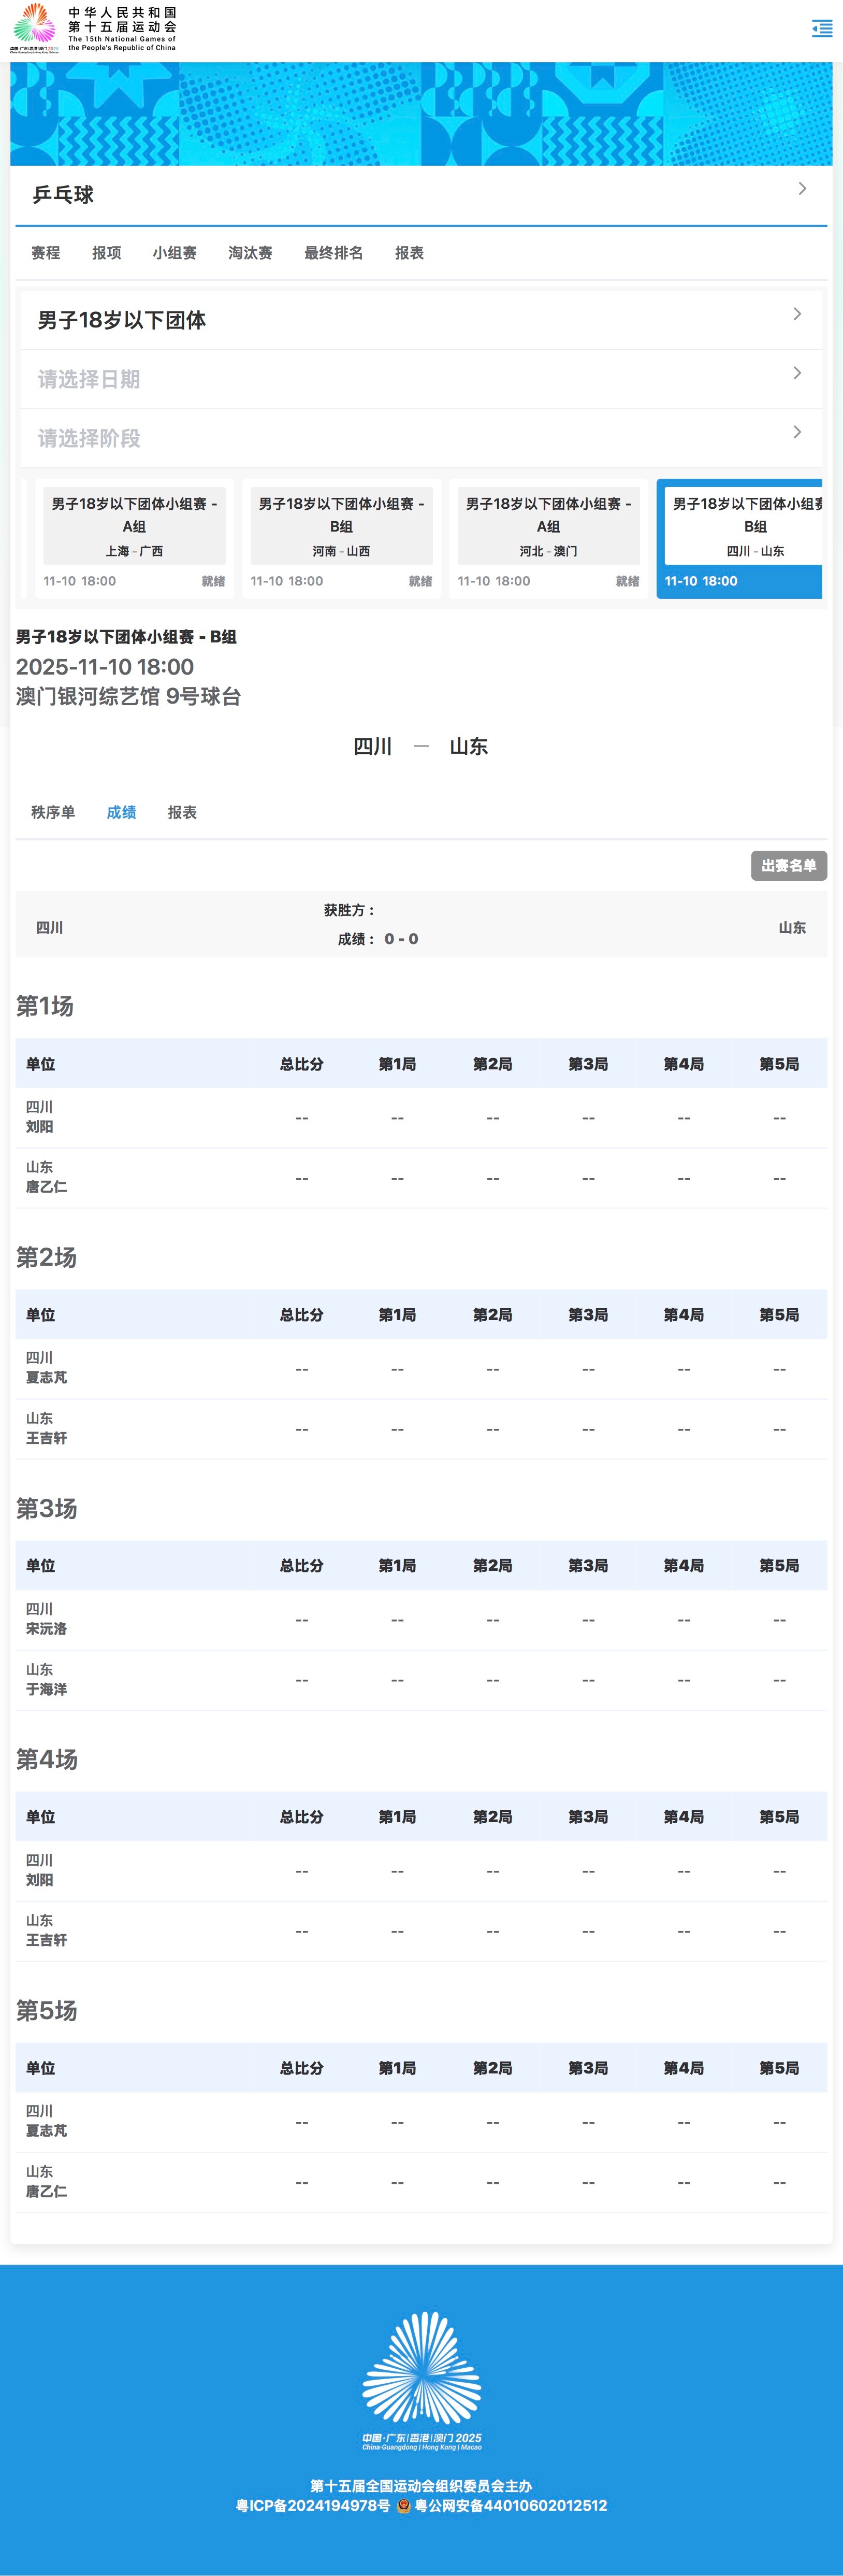This screenshot has height=2576, width=843.
Task: Click 第十五届全国运动会组织委员会主办 footer text
Action: click(421, 2486)
